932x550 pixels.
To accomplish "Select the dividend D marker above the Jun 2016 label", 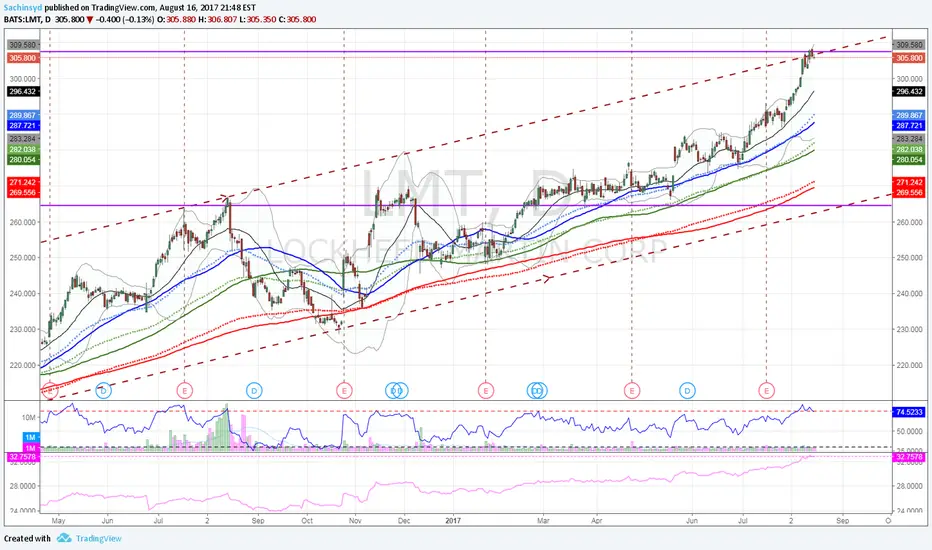I will point(103,391).
